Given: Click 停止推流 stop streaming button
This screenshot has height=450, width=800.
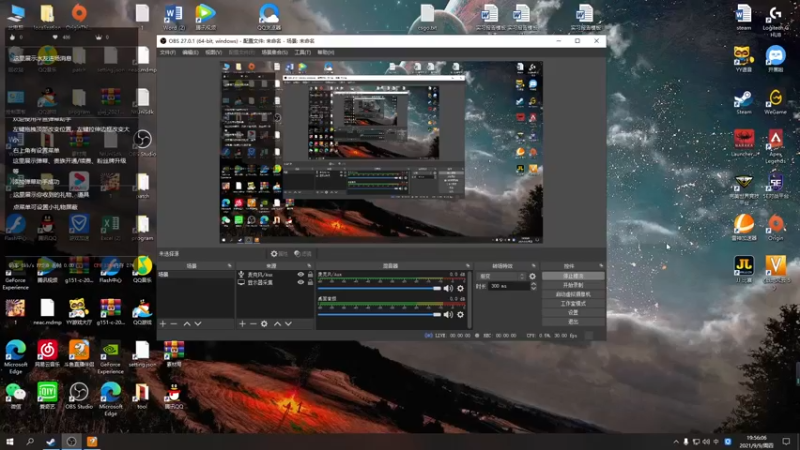Looking at the screenshot, I should [x=573, y=276].
